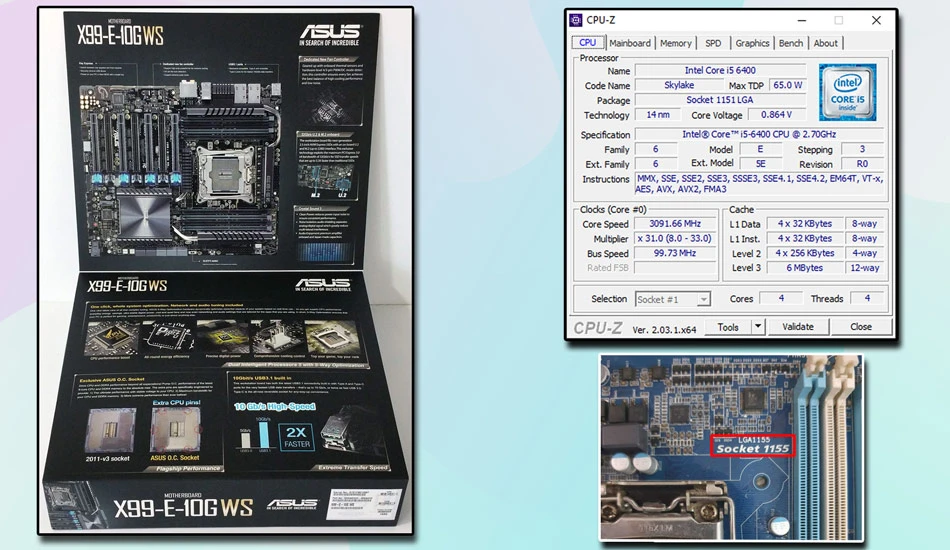Click the Socket 1155 motherboard photo
The width and height of the screenshot is (950, 550).
tap(731, 448)
